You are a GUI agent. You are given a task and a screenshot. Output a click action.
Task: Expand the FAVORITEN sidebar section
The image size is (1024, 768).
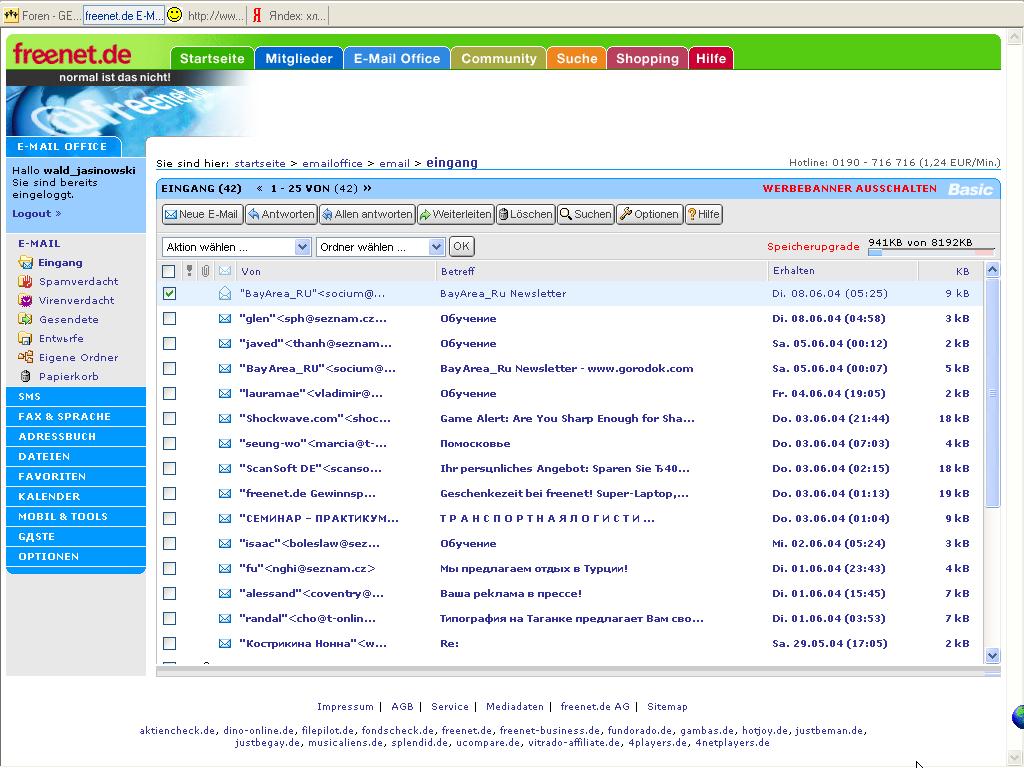76,477
